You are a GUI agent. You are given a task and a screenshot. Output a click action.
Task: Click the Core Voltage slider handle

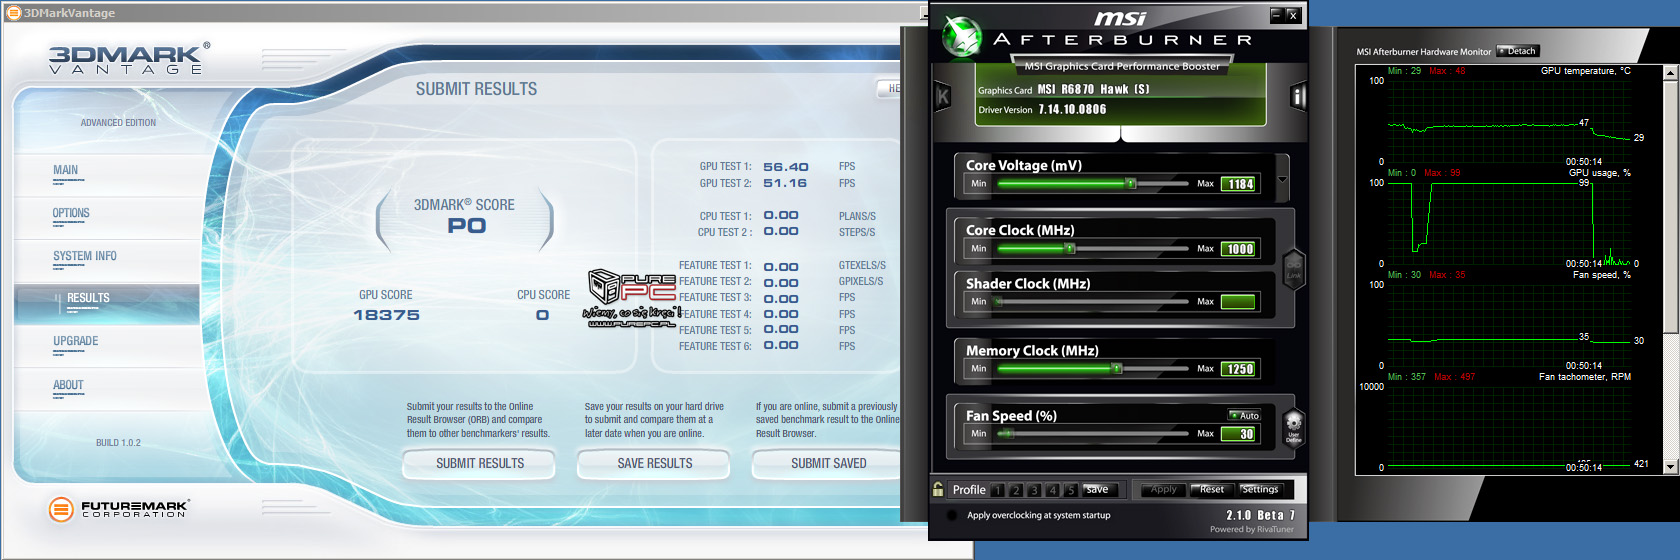pyautogui.click(x=1131, y=184)
